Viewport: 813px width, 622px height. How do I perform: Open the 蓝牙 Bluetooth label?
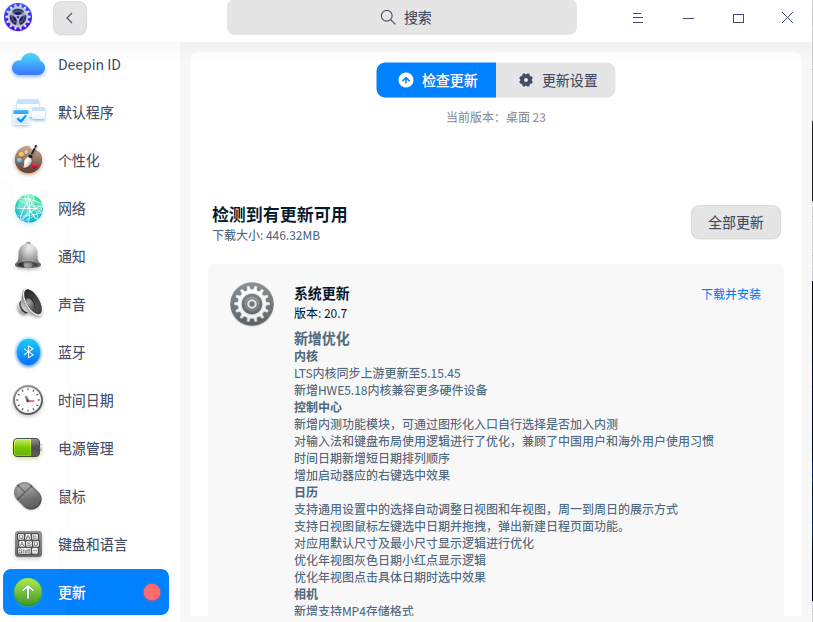[x=72, y=353]
